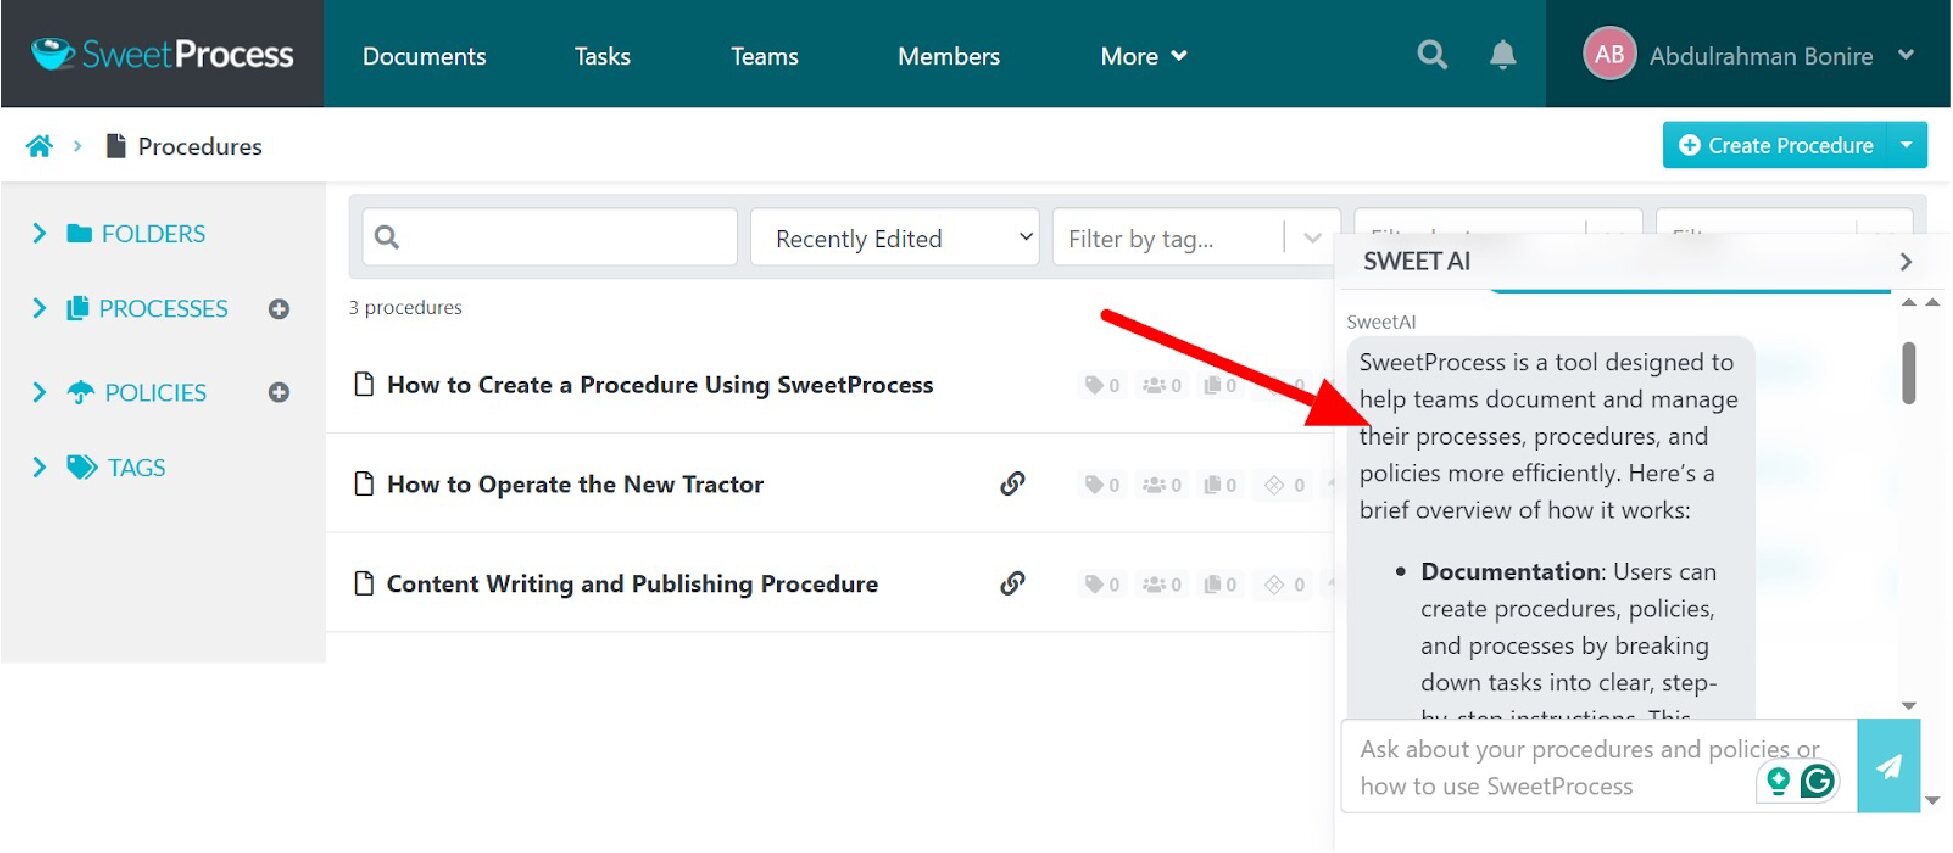The height and width of the screenshot is (853, 1953).
Task: Open the Teams menu
Action: pyautogui.click(x=764, y=56)
